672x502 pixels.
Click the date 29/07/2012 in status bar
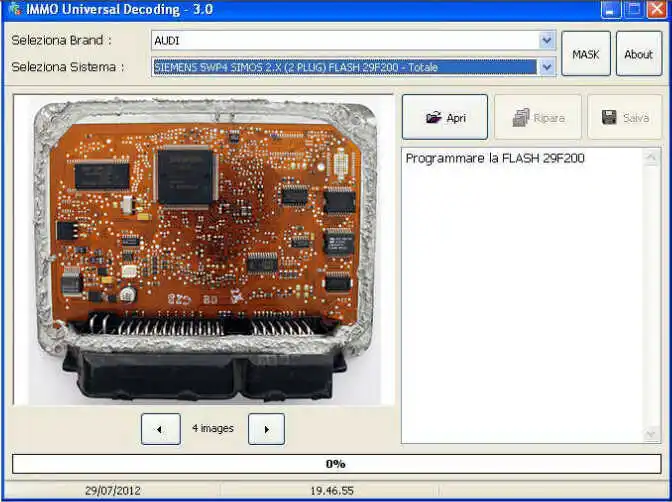pos(112,490)
